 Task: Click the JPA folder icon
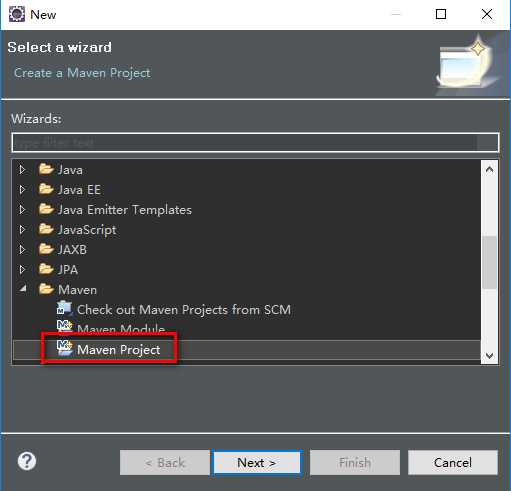tap(46, 269)
